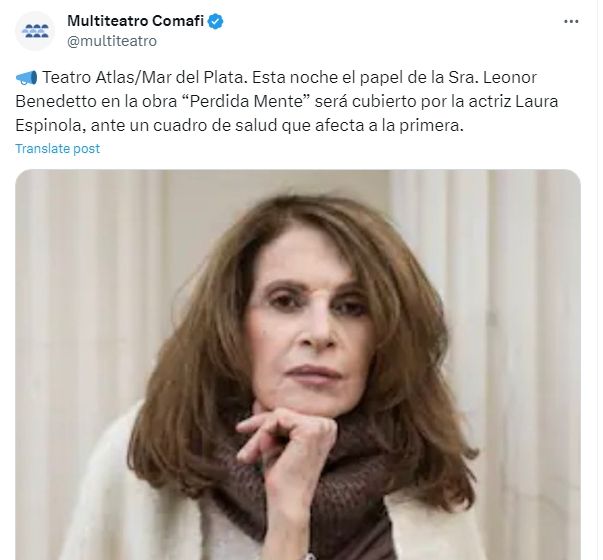
Task: Click the blue verified badge
Action: click(x=216, y=21)
